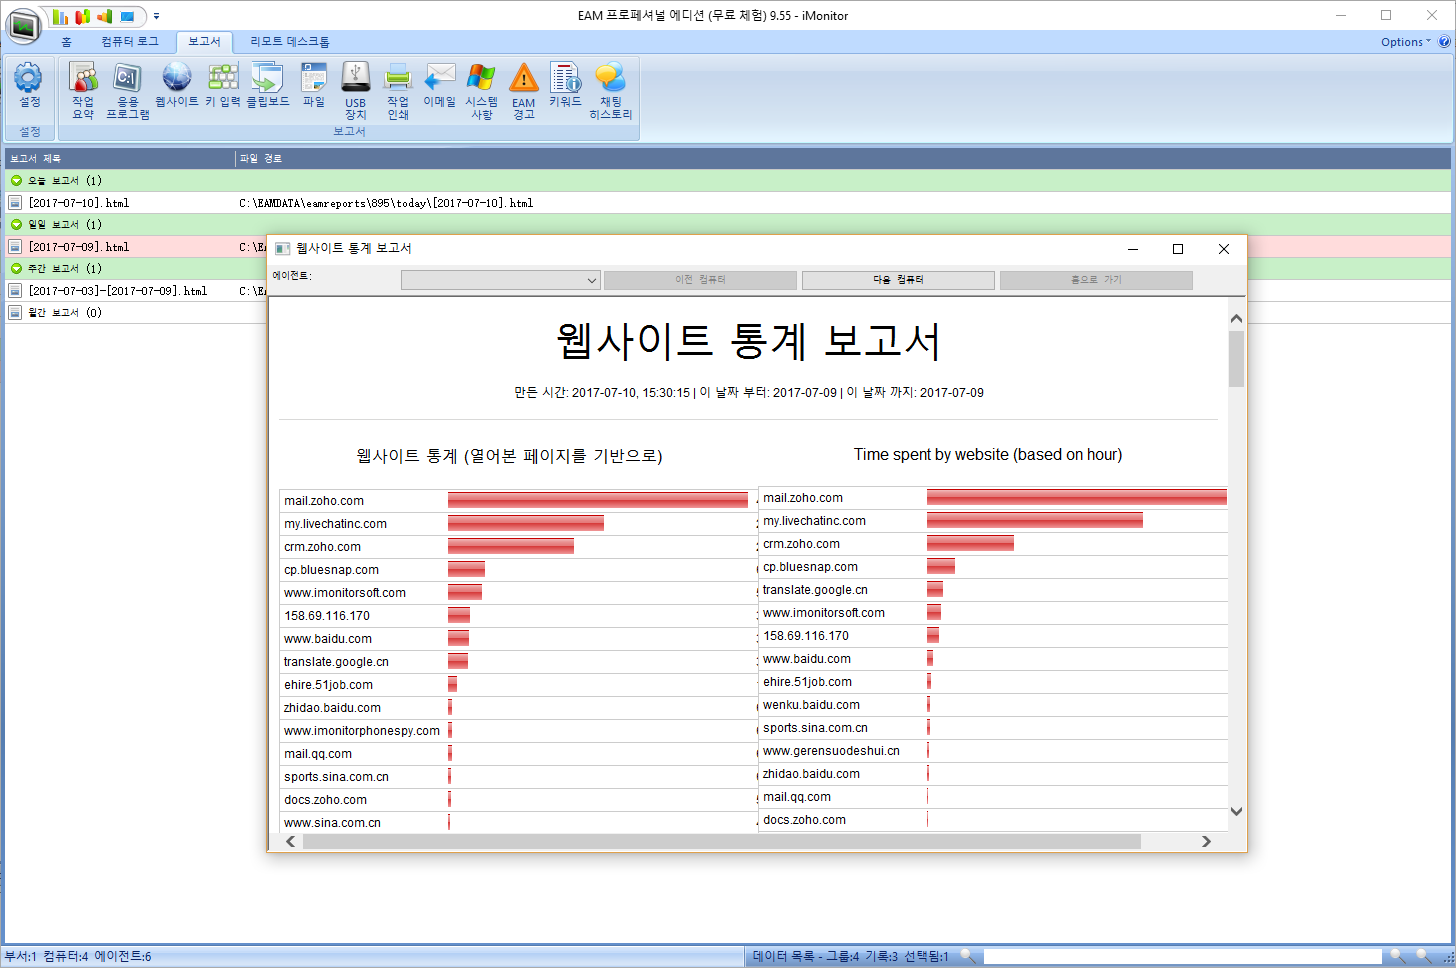This screenshot has height=968, width=1456.
Task: Click wenku.baidu.com in the time-spent chart
Action: [811, 705]
